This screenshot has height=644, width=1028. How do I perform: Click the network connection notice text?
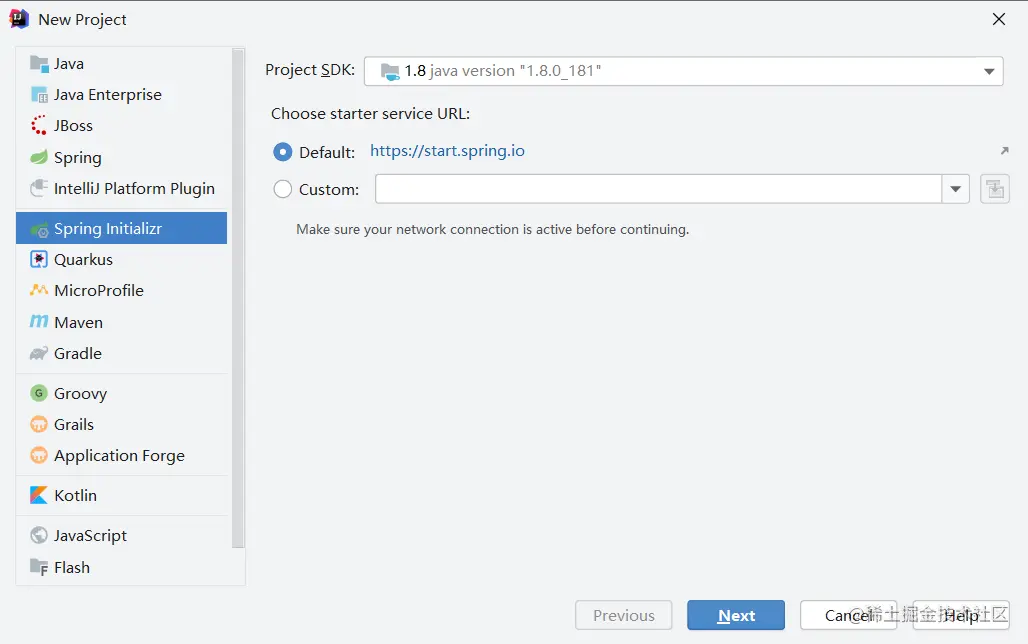[492, 230]
